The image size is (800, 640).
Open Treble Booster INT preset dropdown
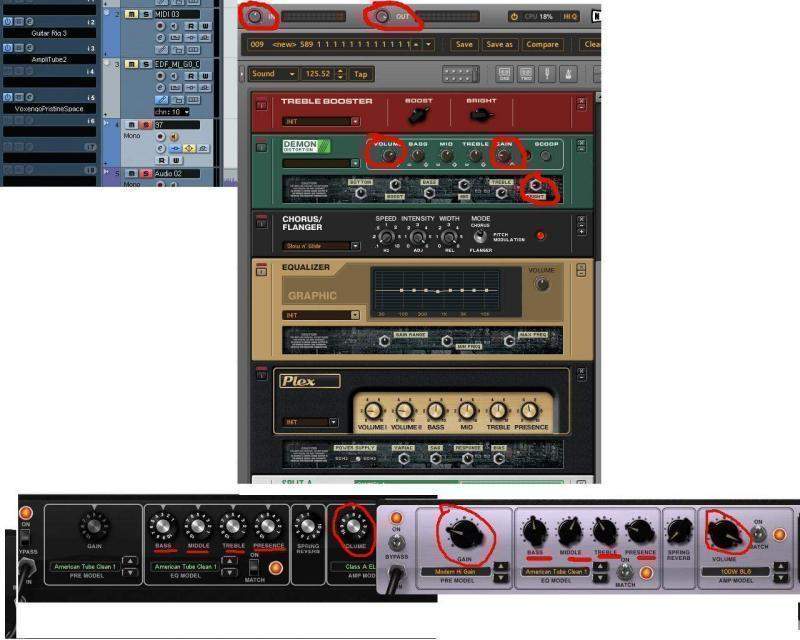click(355, 121)
